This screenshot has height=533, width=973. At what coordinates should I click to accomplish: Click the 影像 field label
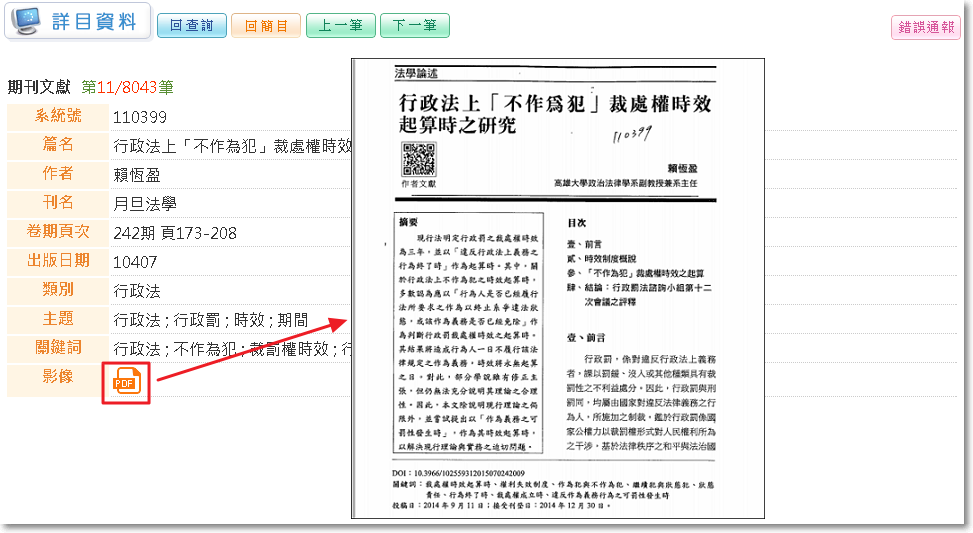click(x=58, y=376)
